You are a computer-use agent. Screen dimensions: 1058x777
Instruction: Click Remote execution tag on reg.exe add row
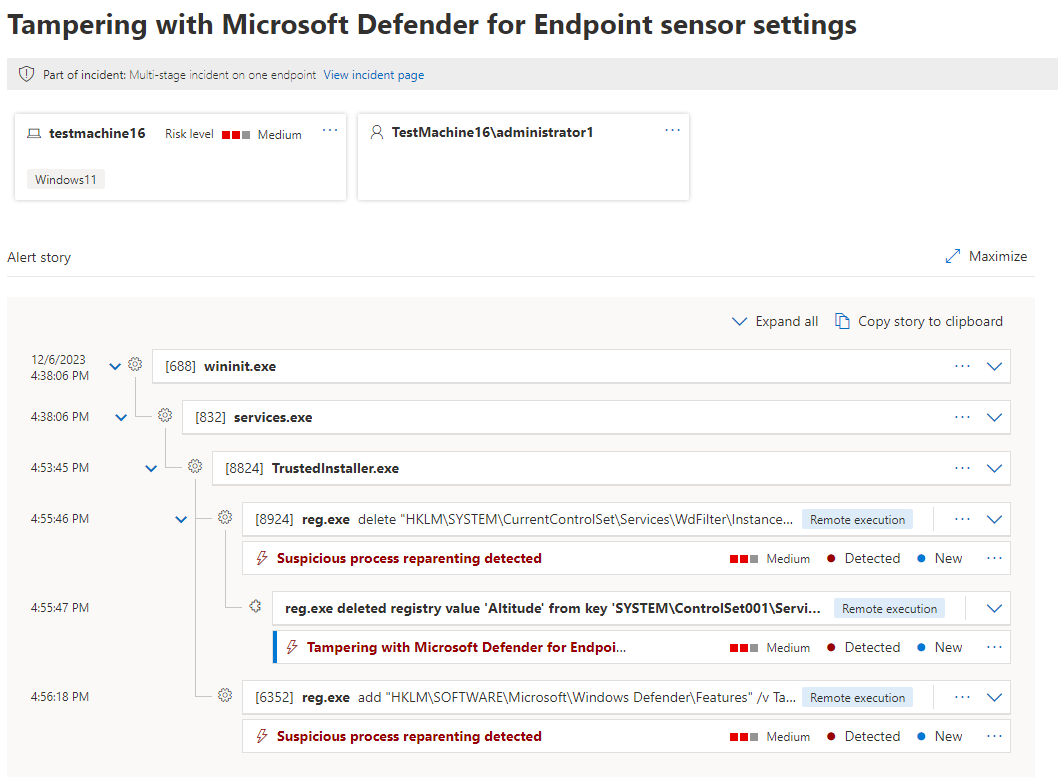pos(857,697)
